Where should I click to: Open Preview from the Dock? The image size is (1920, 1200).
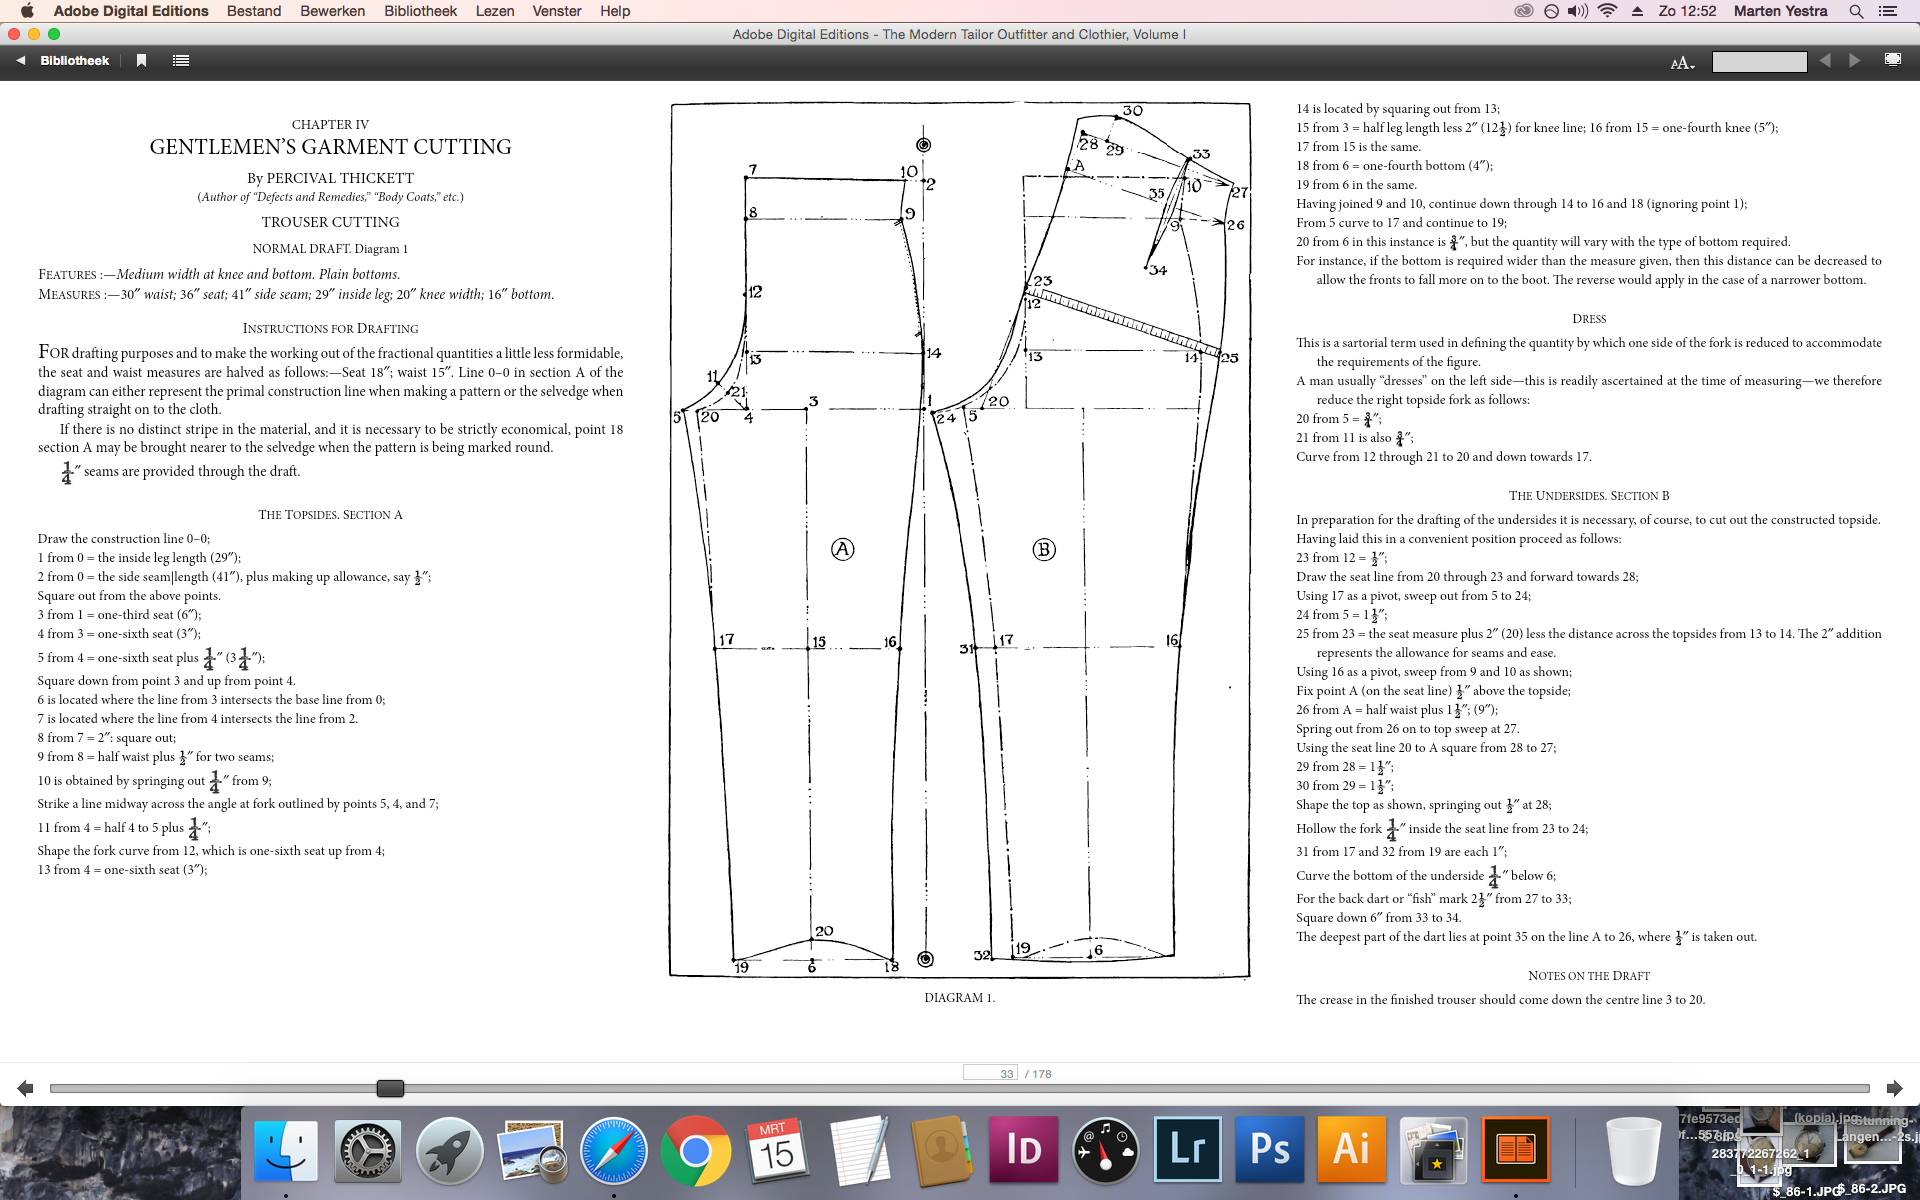(532, 1150)
